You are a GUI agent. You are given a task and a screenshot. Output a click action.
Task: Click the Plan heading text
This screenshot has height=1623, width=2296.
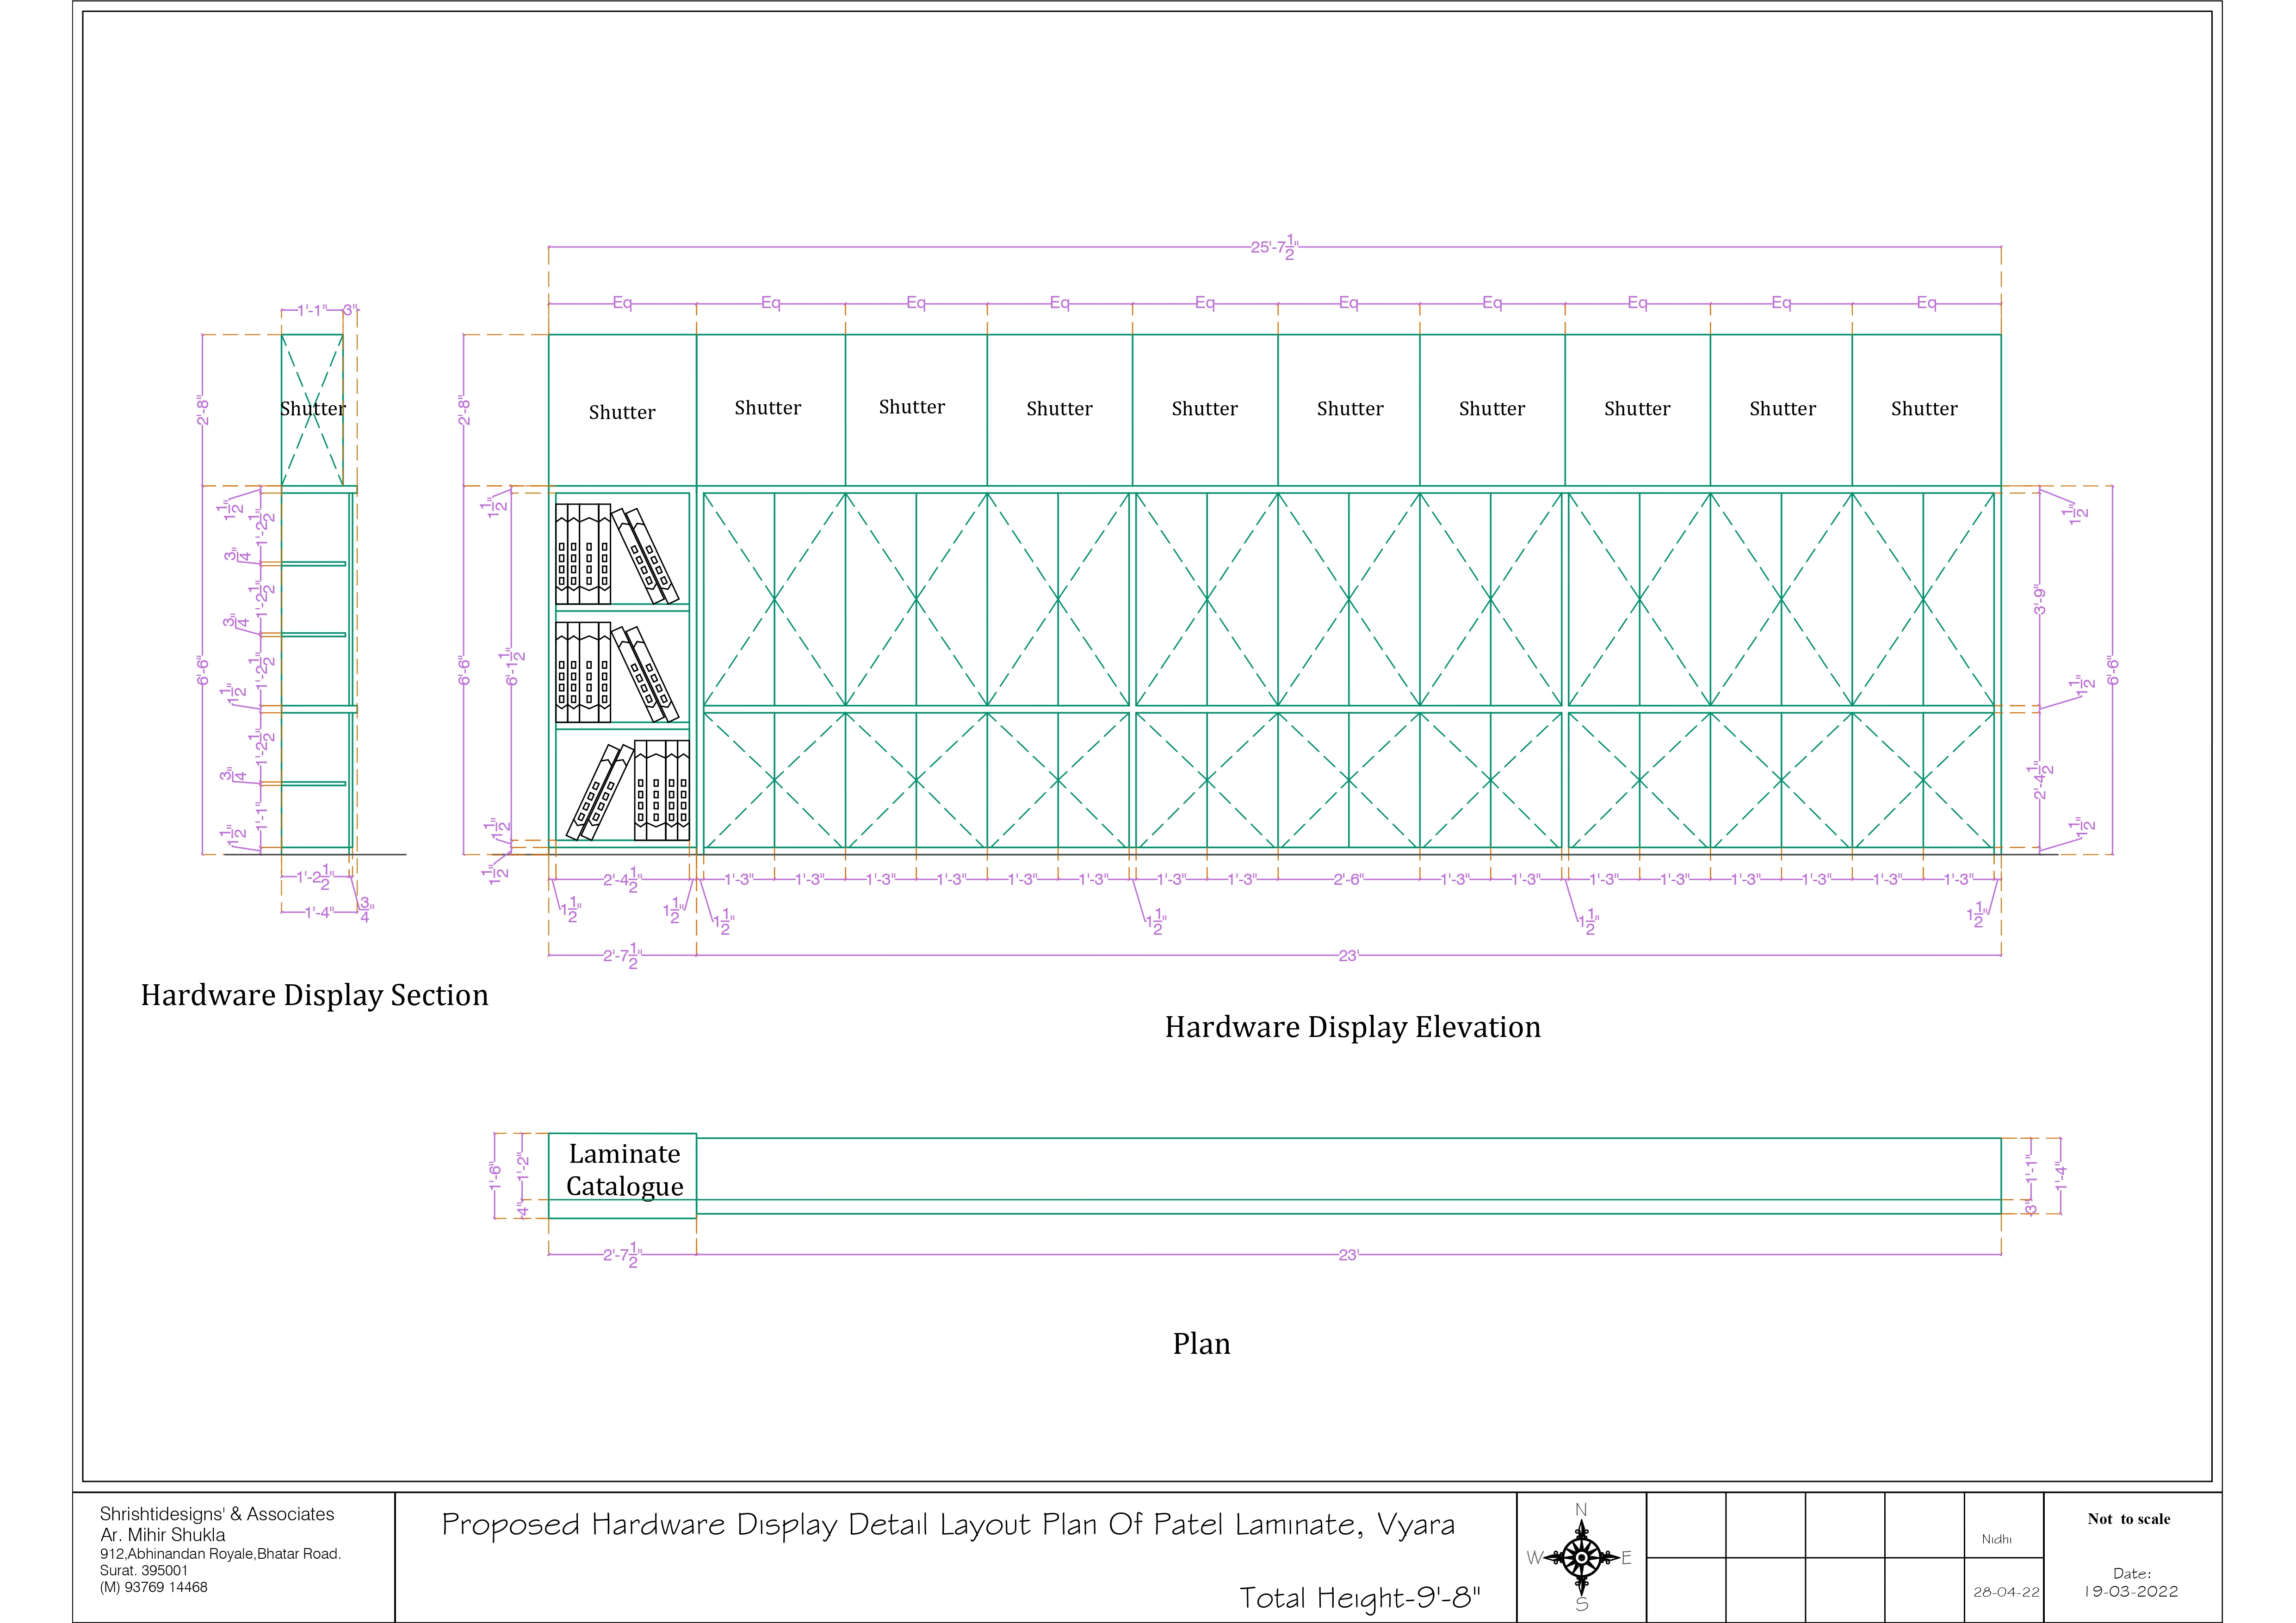coord(1201,1344)
